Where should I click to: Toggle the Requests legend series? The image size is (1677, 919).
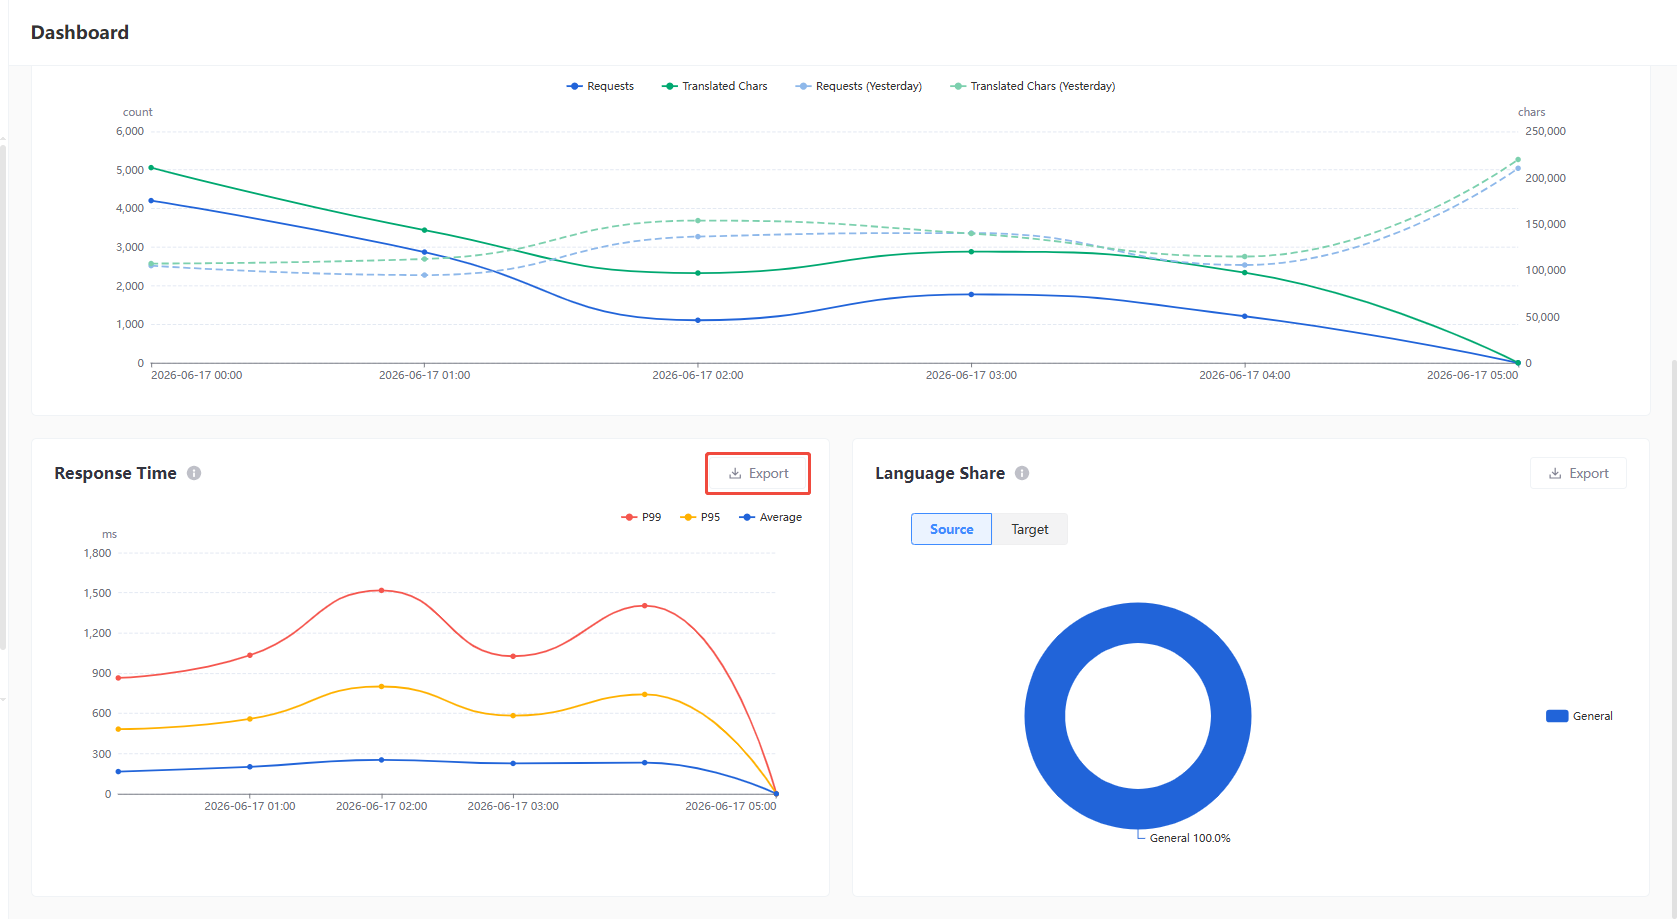(600, 86)
